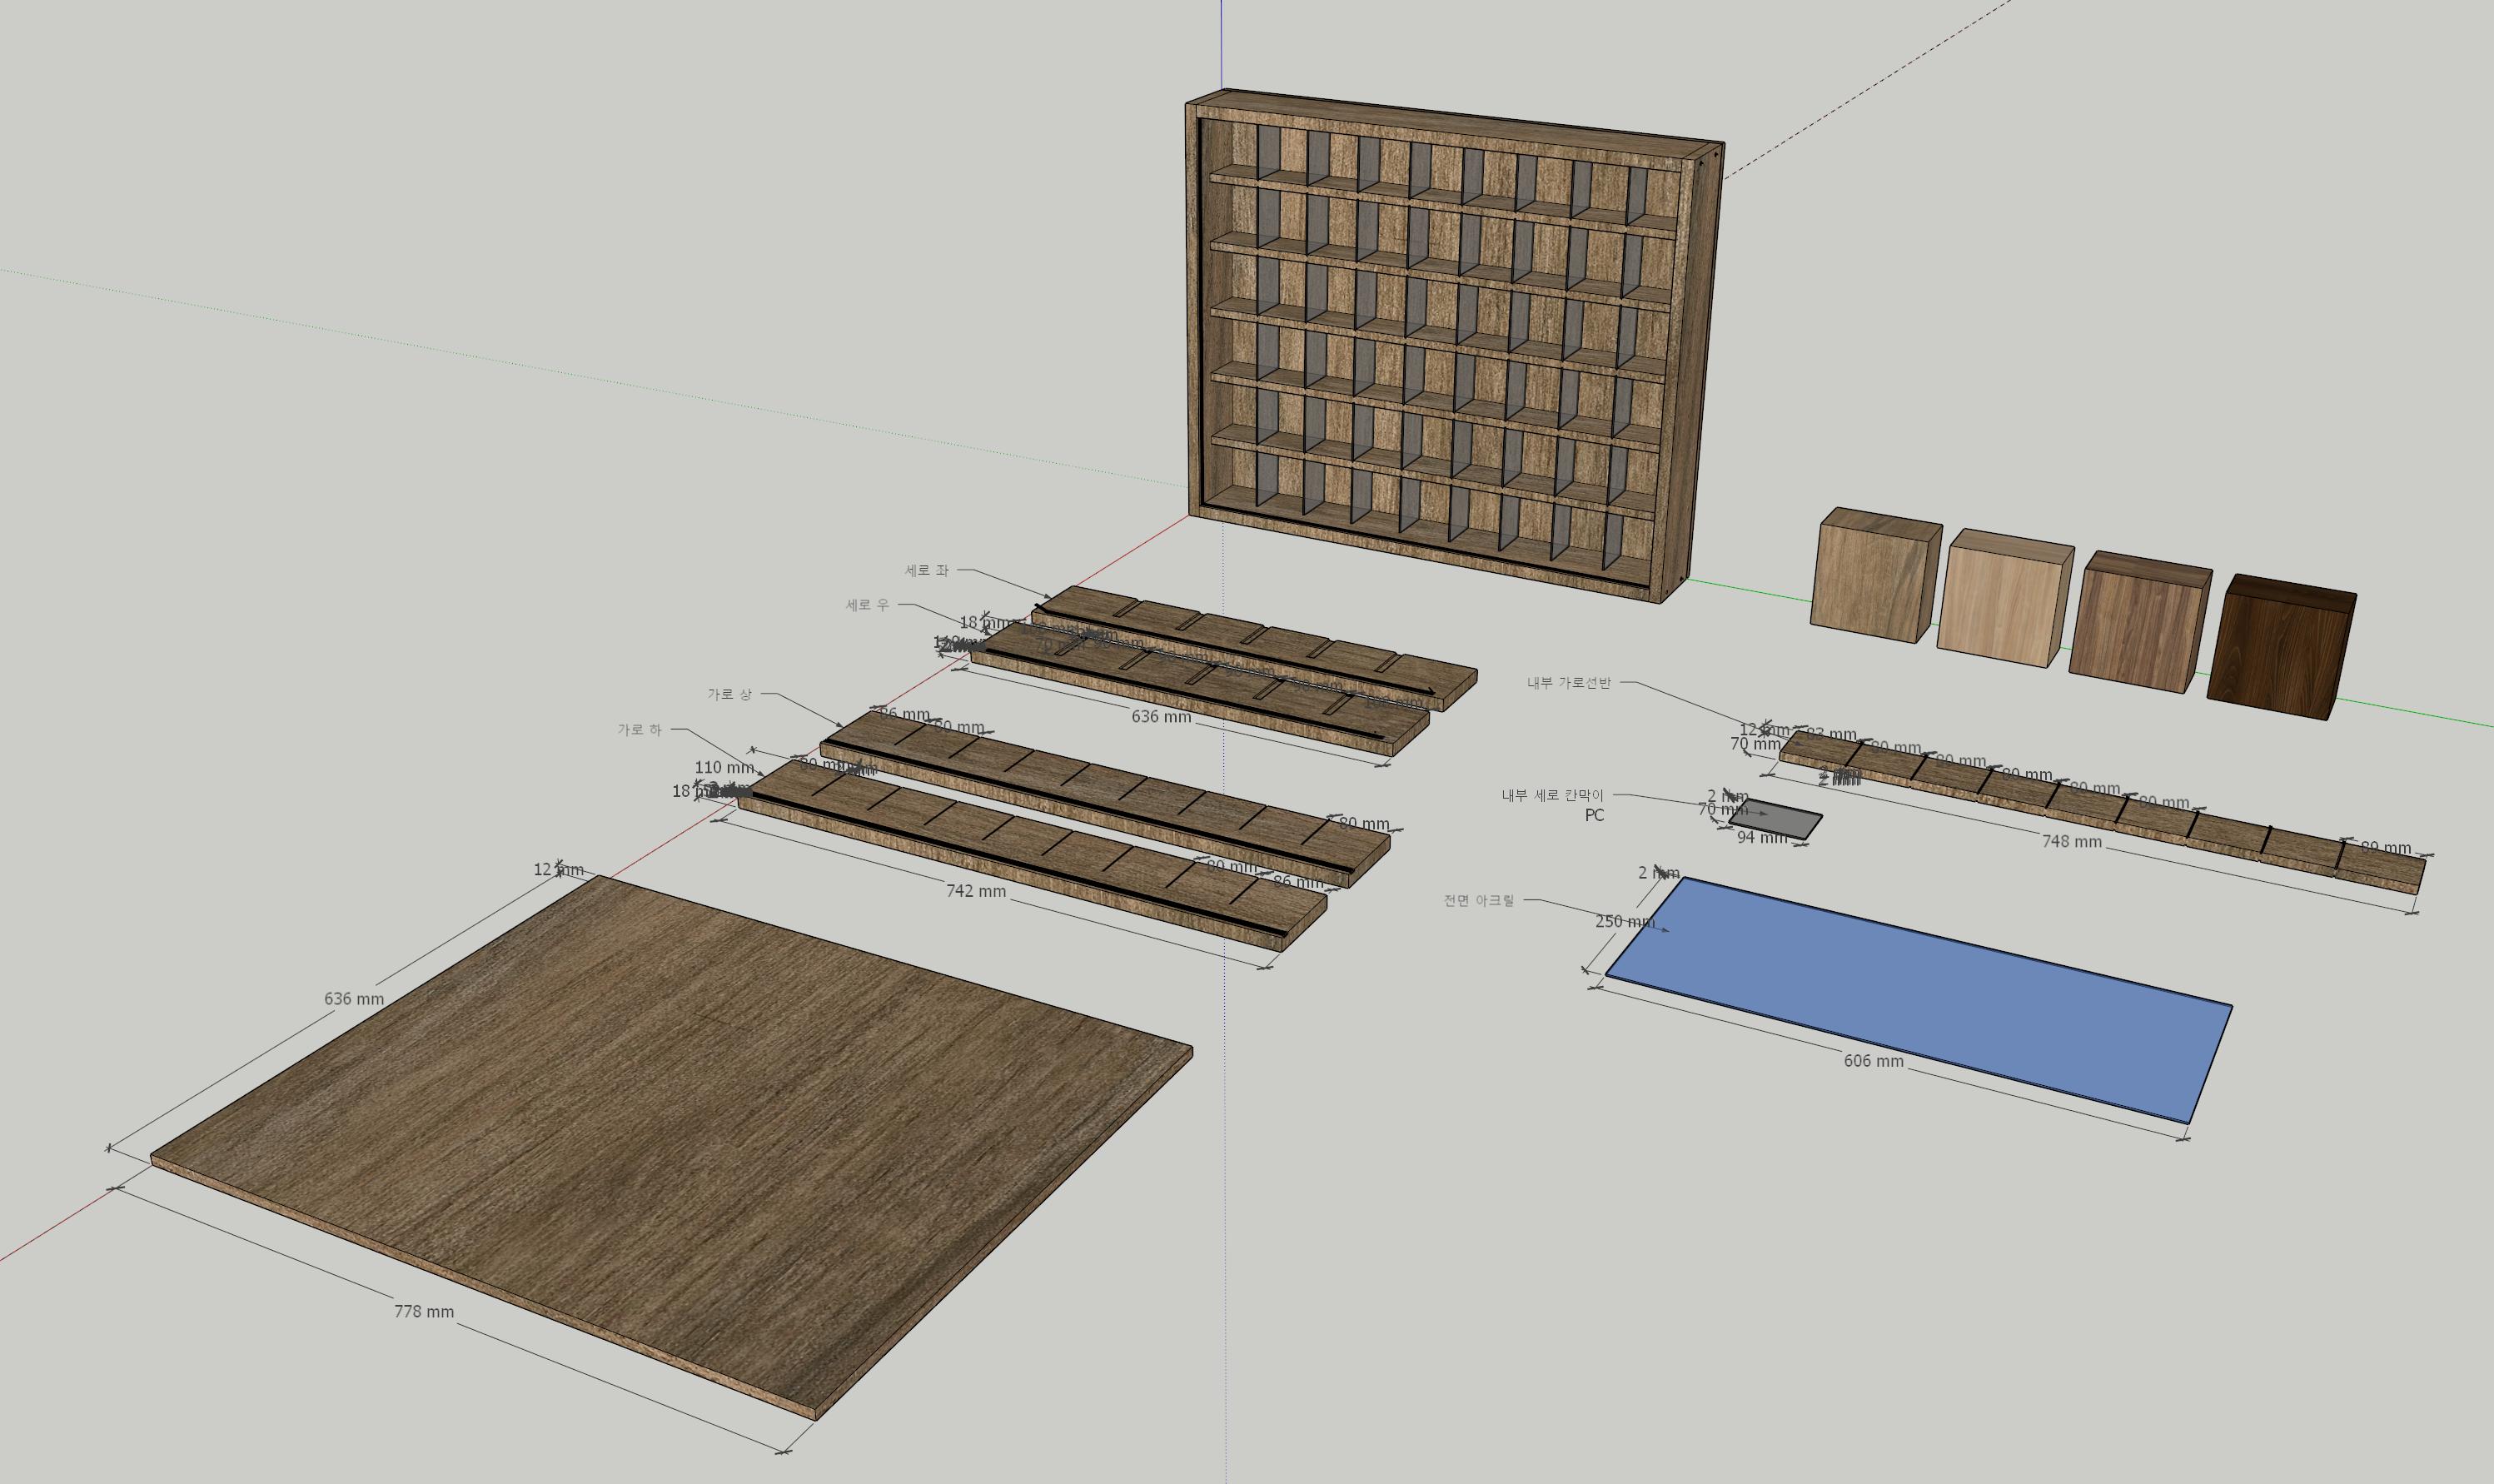Select the '내부 세로 칸막이' PC label
The height and width of the screenshot is (1484, 2494).
(1552, 796)
